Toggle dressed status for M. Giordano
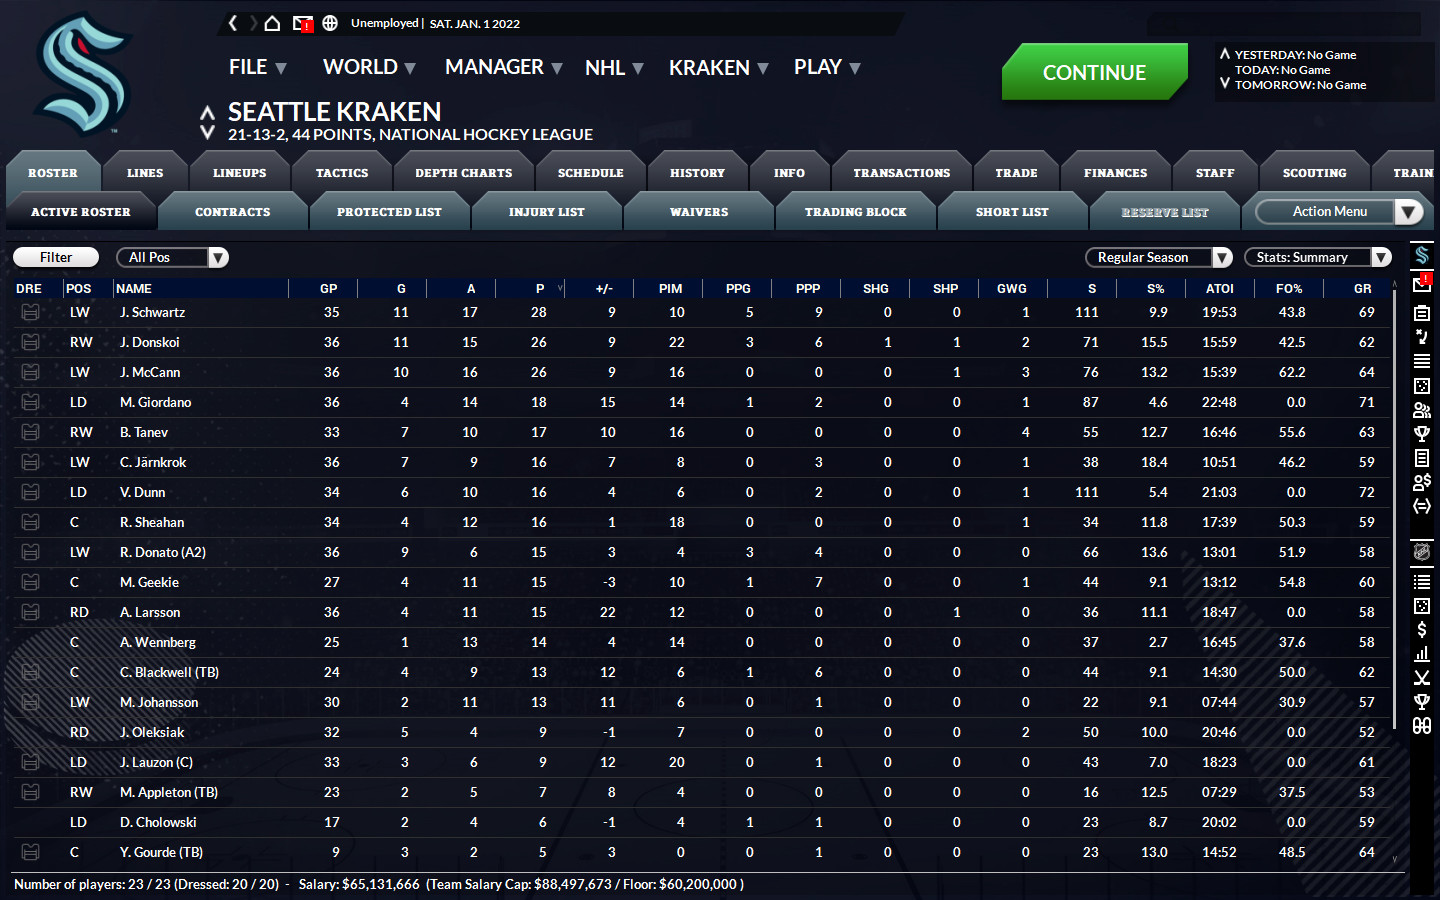The height and width of the screenshot is (900, 1440). click(x=31, y=402)
